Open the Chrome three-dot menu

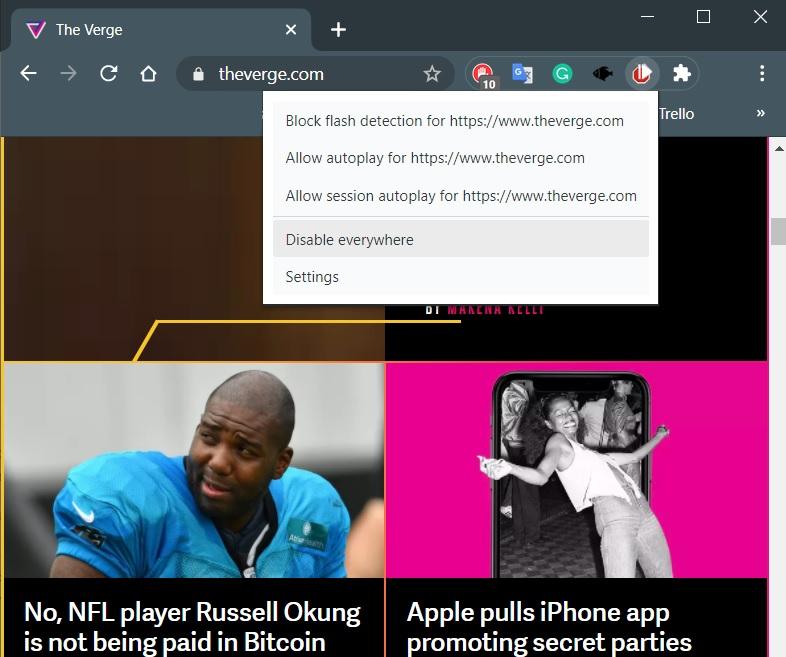[762, 74]
